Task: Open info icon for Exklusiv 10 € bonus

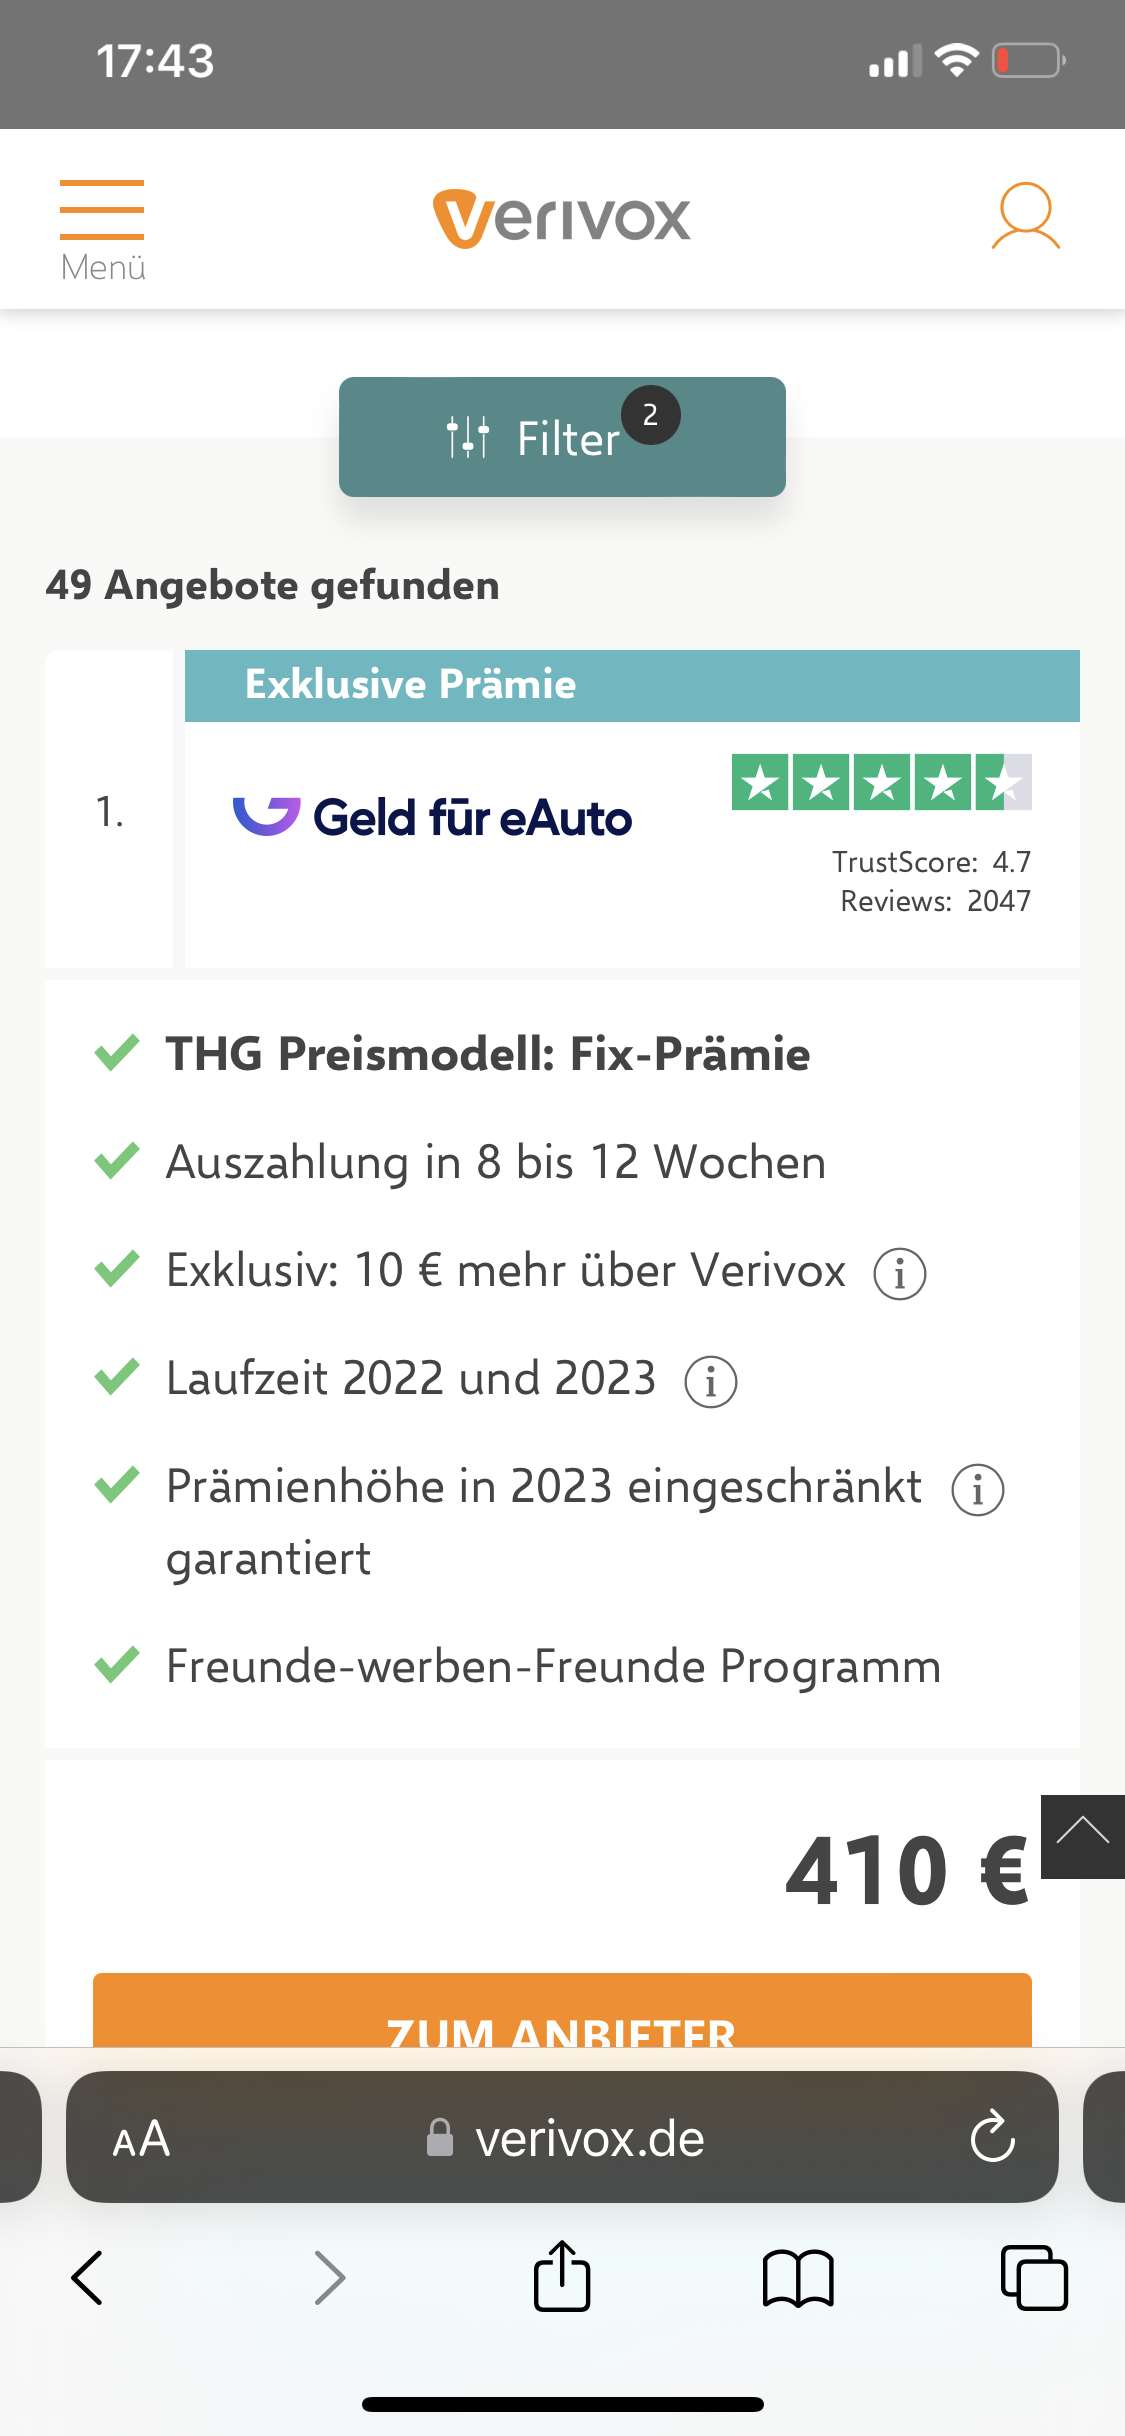Action: click(x=899, y=1274)
